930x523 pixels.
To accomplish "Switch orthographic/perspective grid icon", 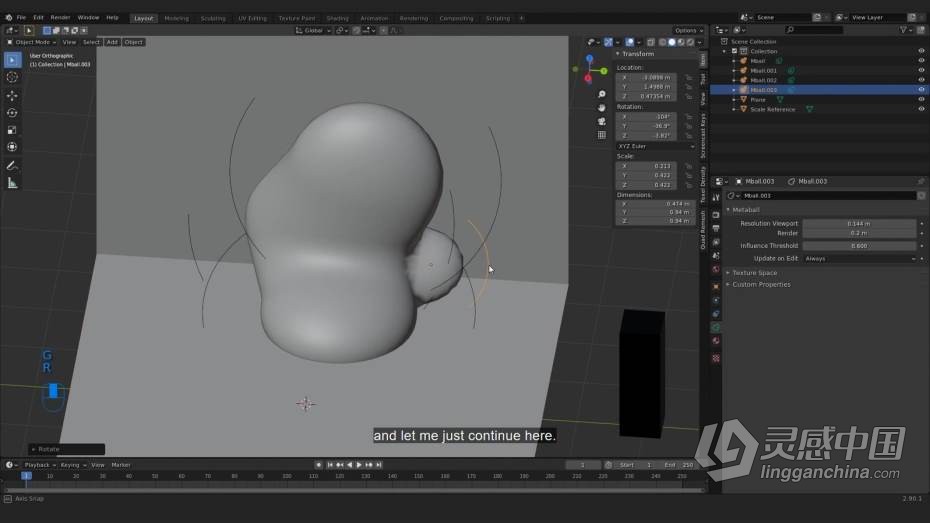I will click(602, 135).
